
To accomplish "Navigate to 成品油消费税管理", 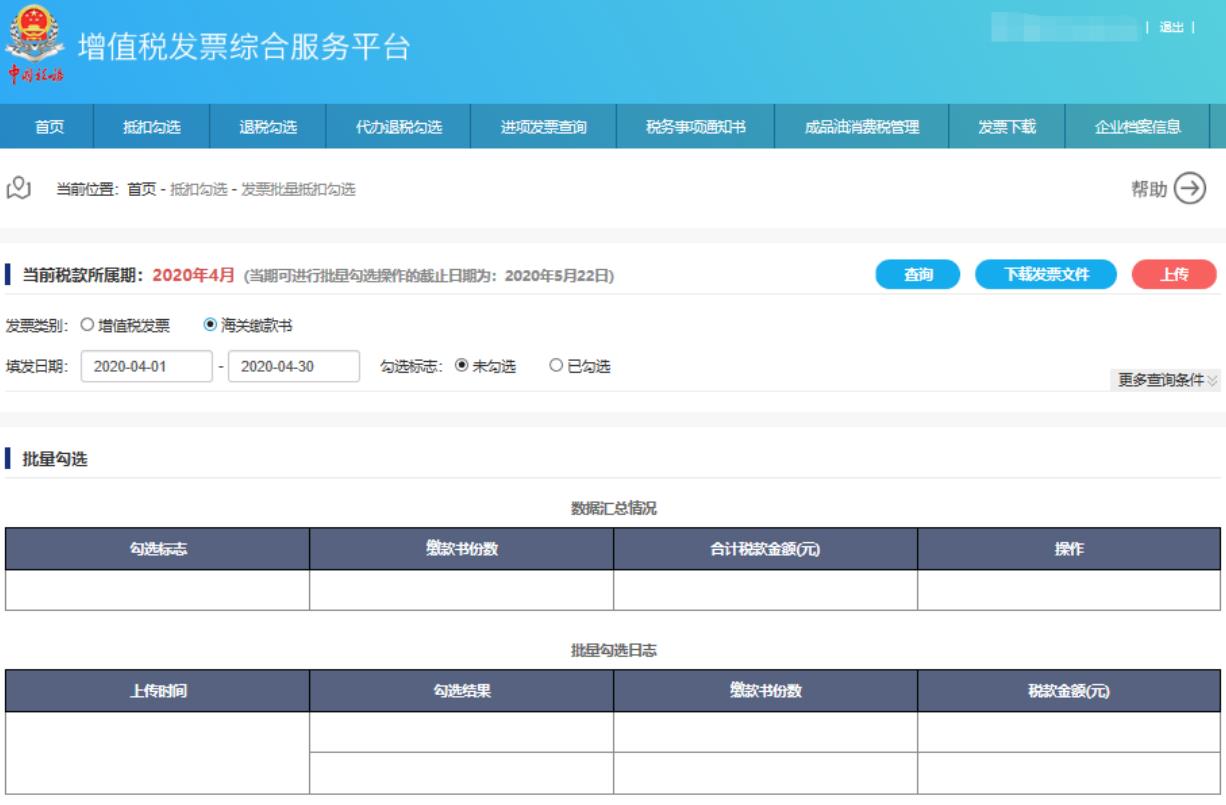I will (x=861, y=126).
